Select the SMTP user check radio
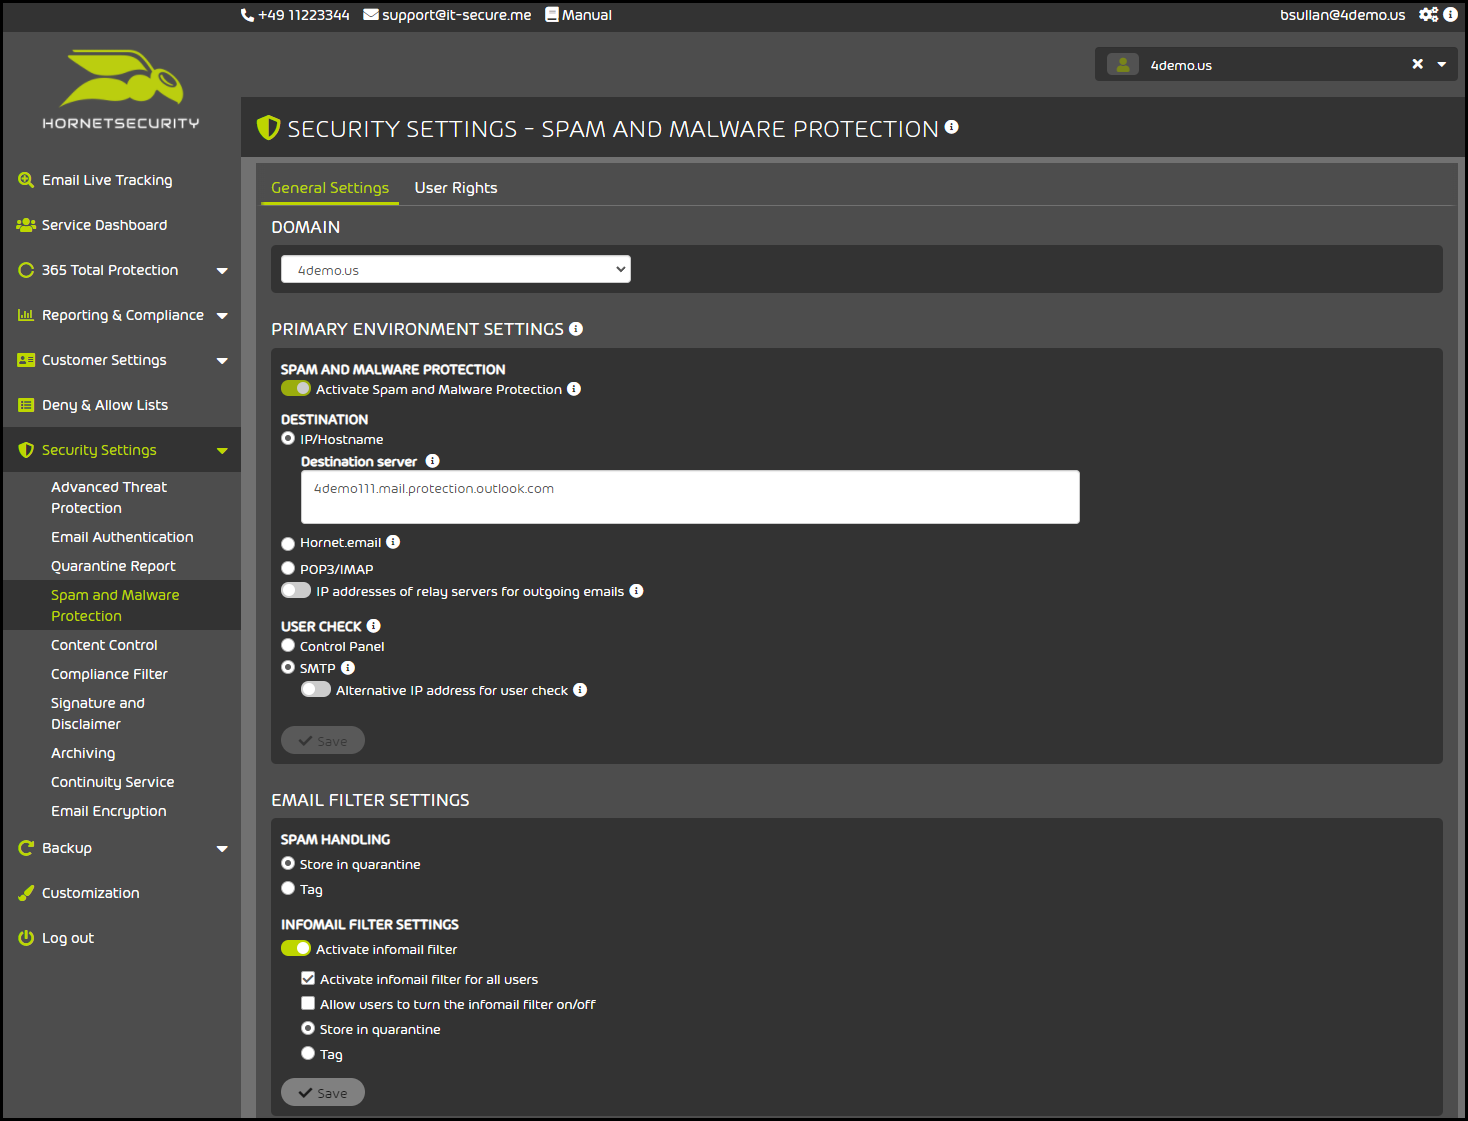The image size is (1468, 1121). pos(288,668)
